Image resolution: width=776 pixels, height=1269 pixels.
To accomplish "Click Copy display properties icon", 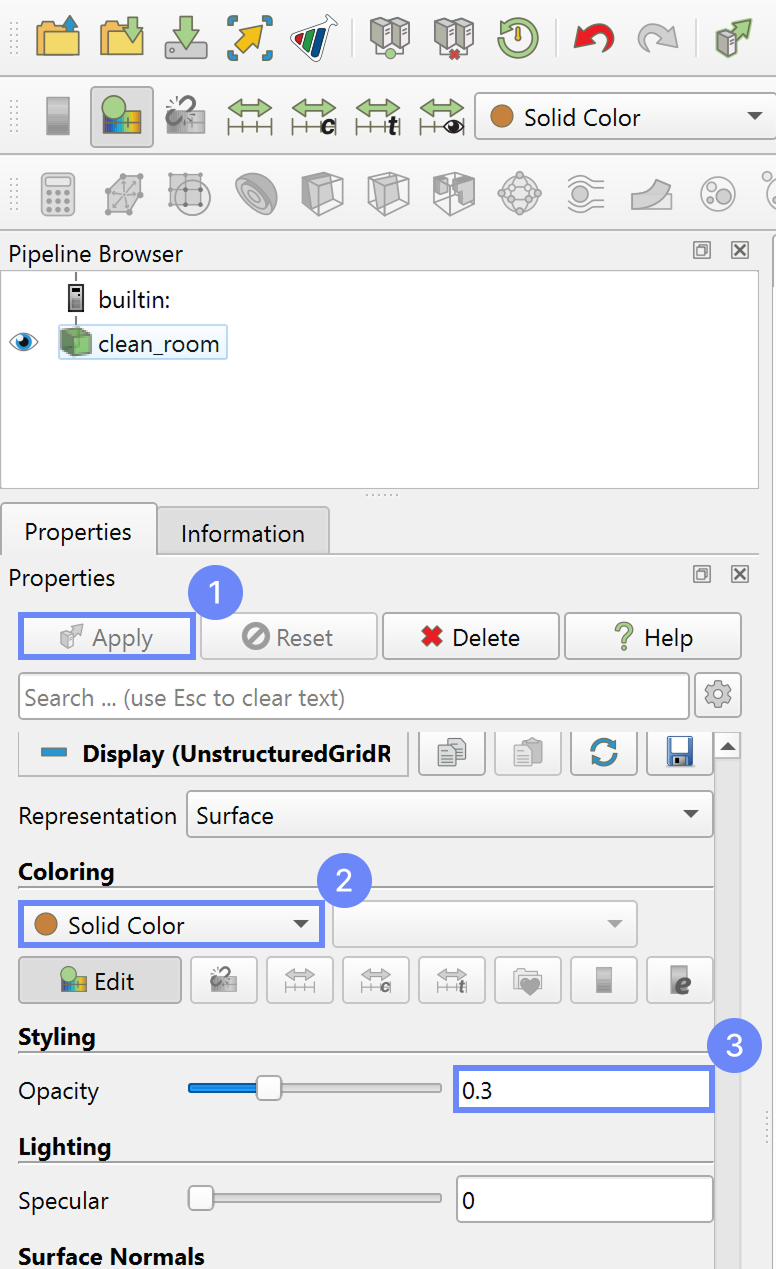I will point(452,753).
